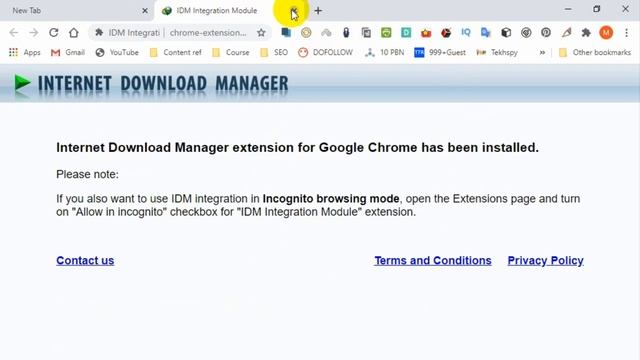Open the browser home page

click(x=73, y=33)
